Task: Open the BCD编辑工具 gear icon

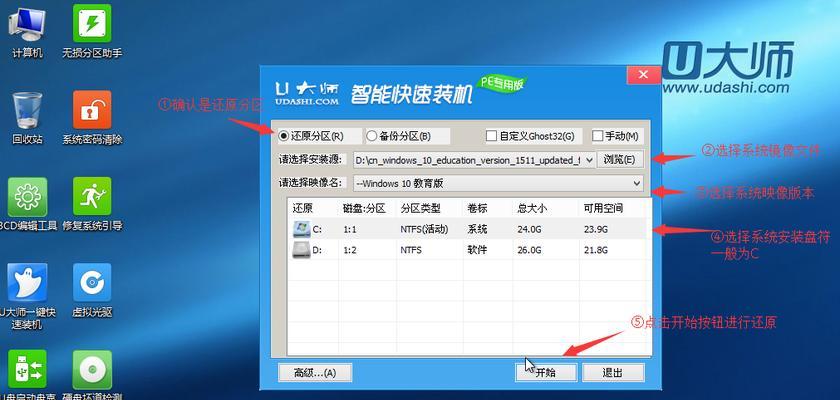Action: (27, 197)
